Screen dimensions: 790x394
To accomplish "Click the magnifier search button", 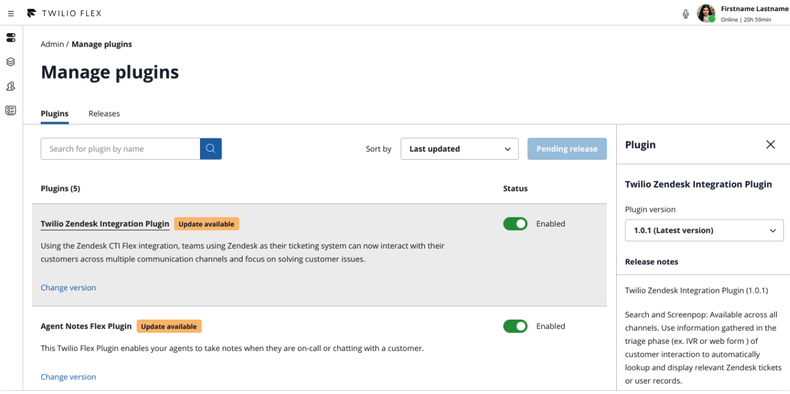I will [x=211, y=149].
